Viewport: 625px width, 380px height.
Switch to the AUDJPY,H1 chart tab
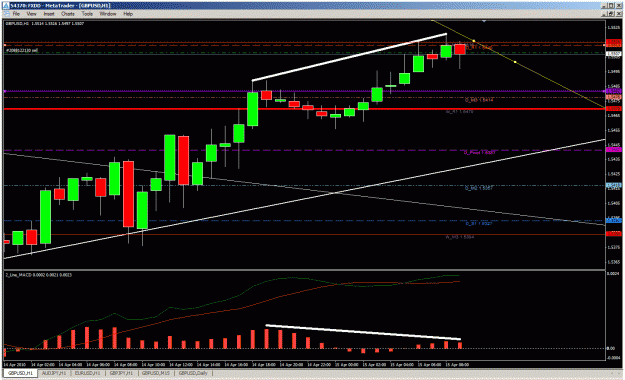(54, 373)
